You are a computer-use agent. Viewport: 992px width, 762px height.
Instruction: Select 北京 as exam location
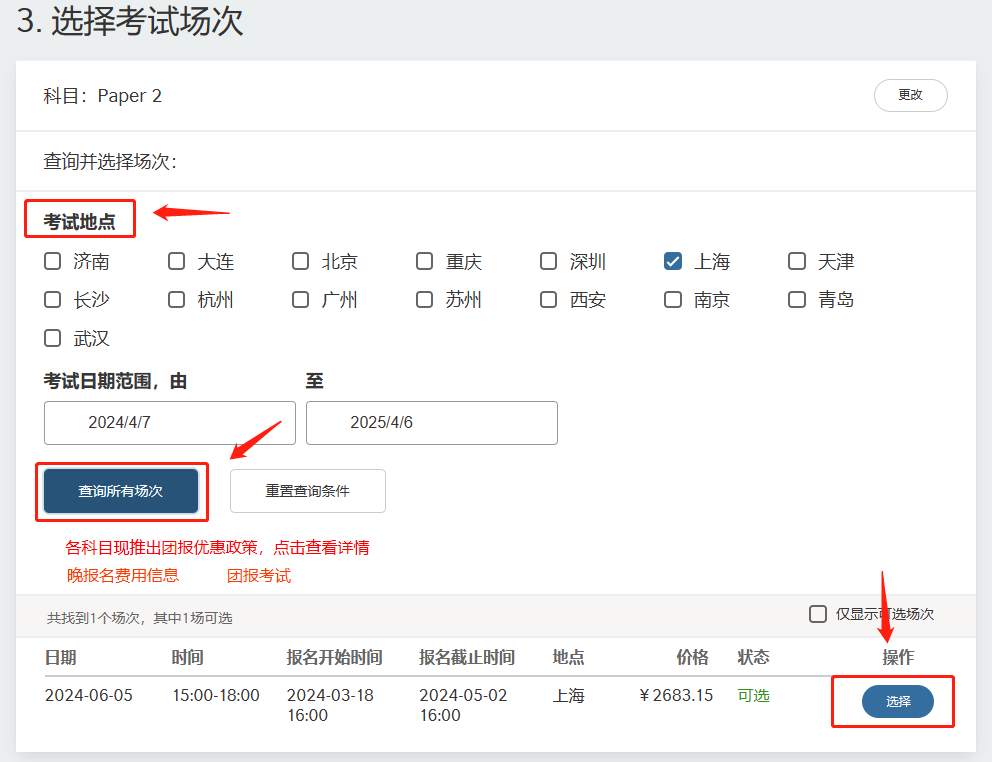(x=301, y=262)
